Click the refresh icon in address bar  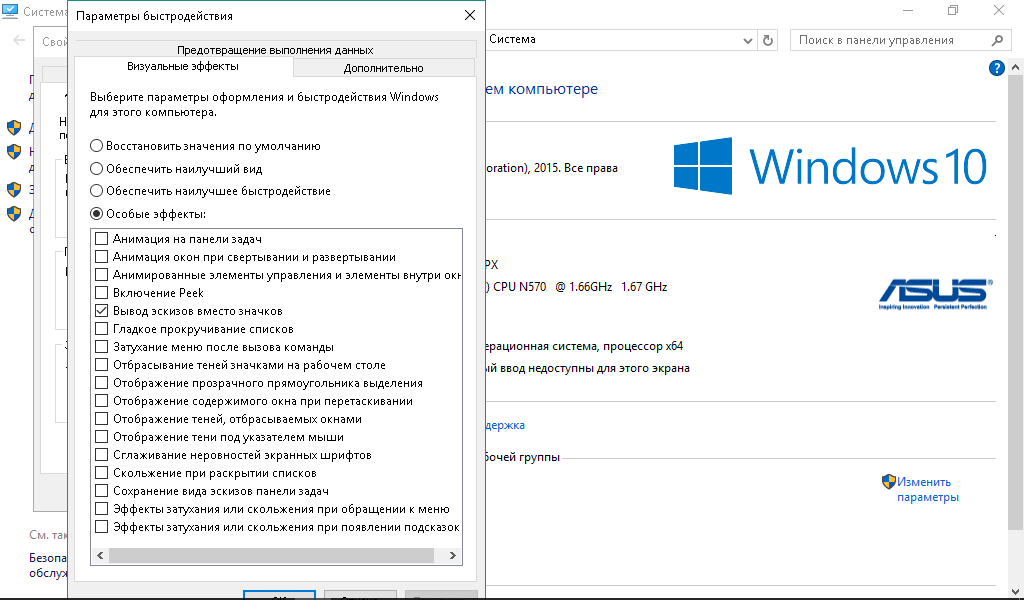coord(768,40)
